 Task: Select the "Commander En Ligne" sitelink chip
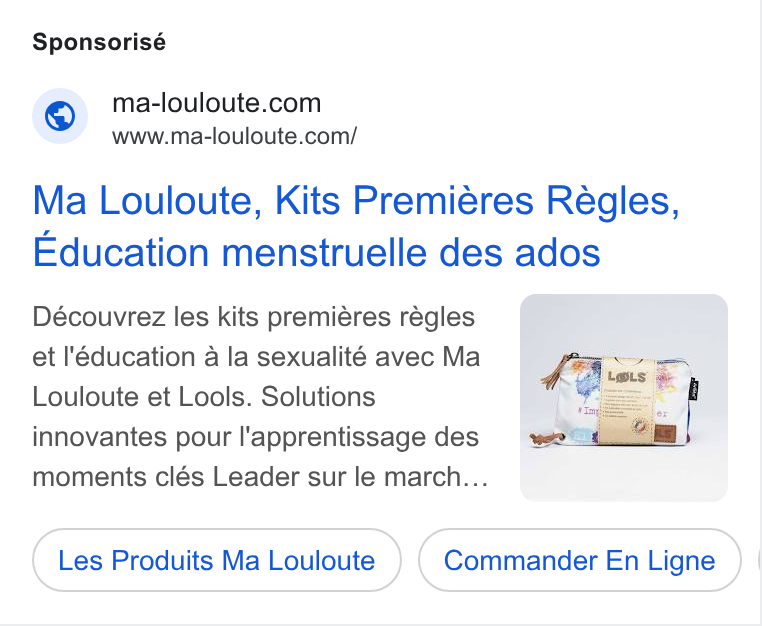(x=580, y=560)
